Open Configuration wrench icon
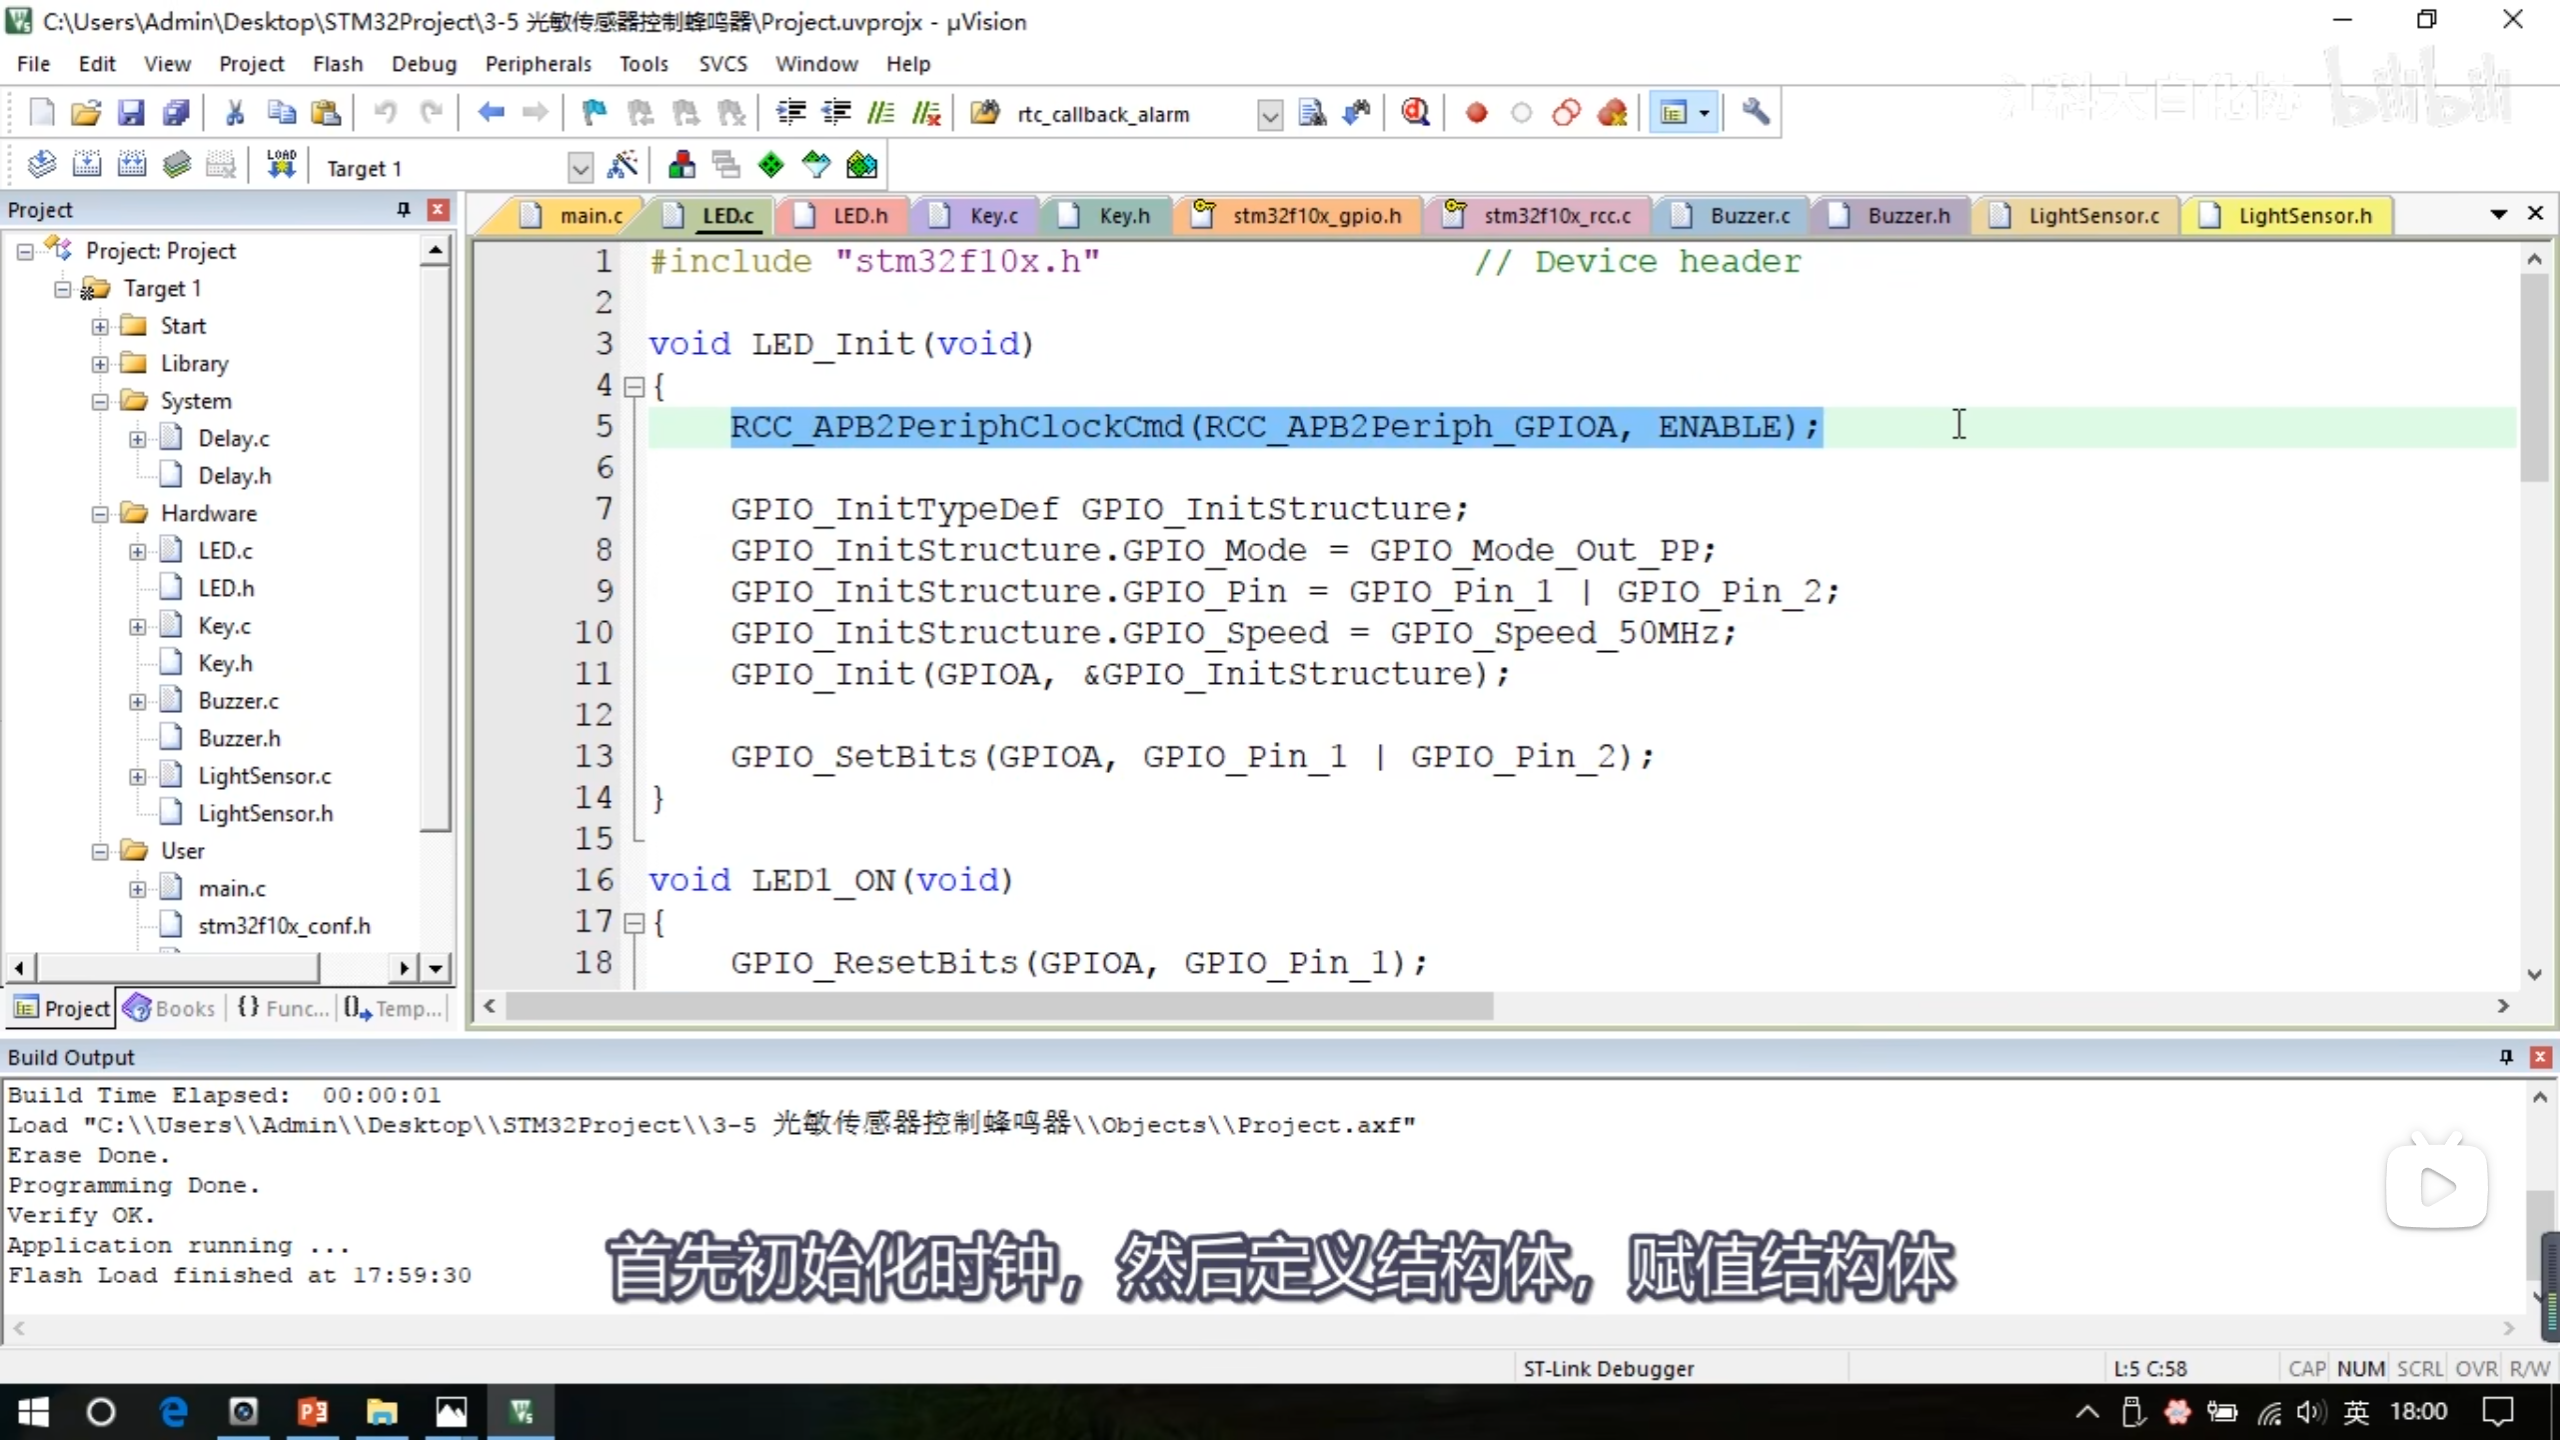 tap(1755, 113)
